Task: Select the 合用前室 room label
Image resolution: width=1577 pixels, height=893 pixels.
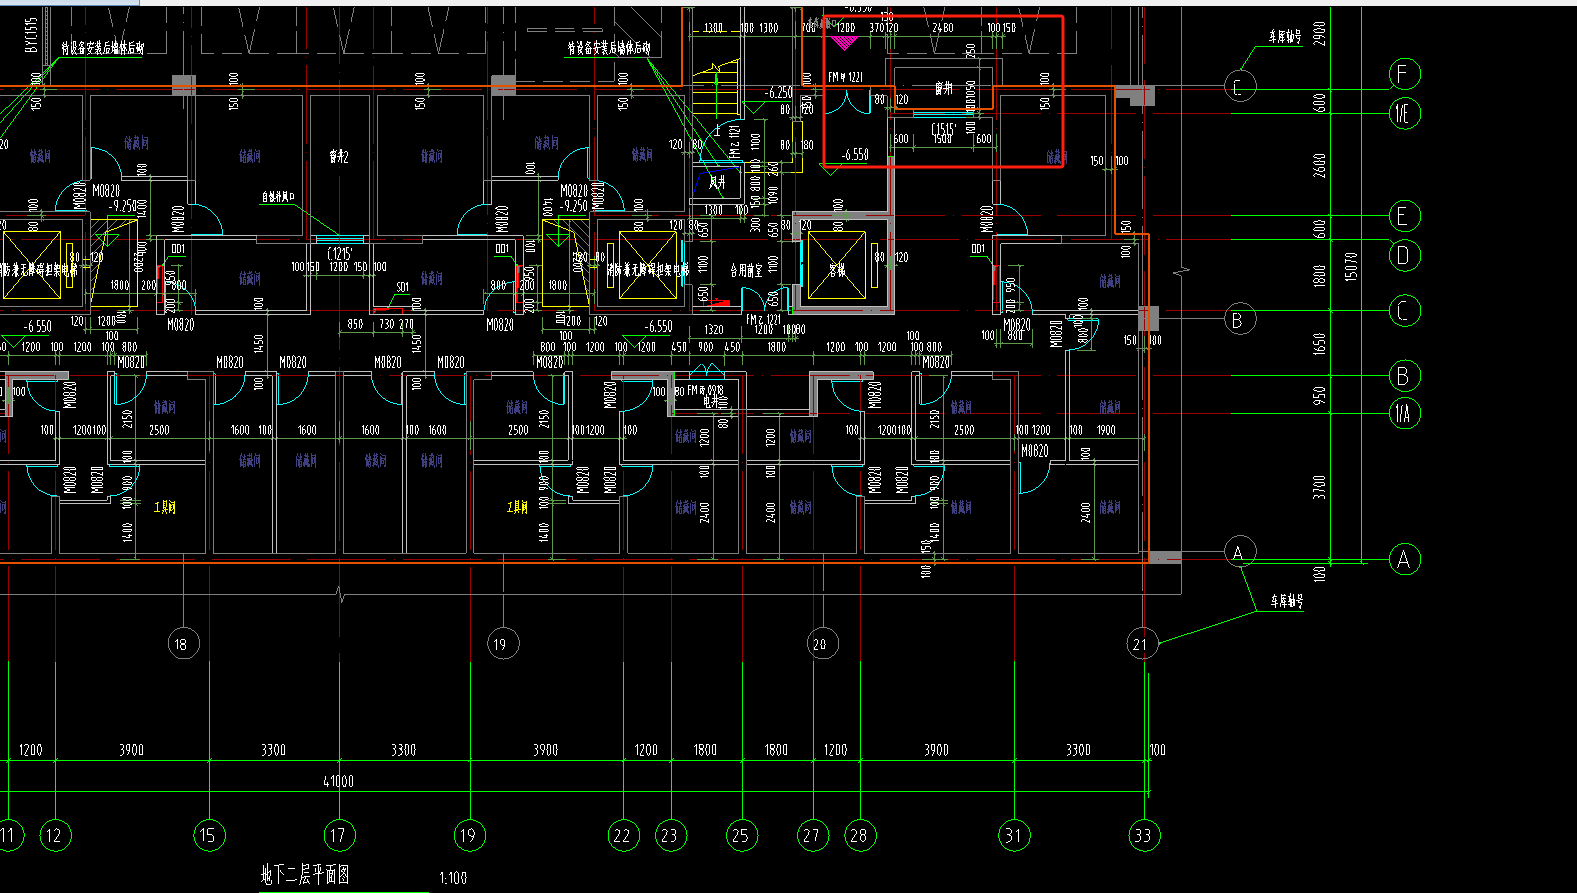Action: pos(746,271)
